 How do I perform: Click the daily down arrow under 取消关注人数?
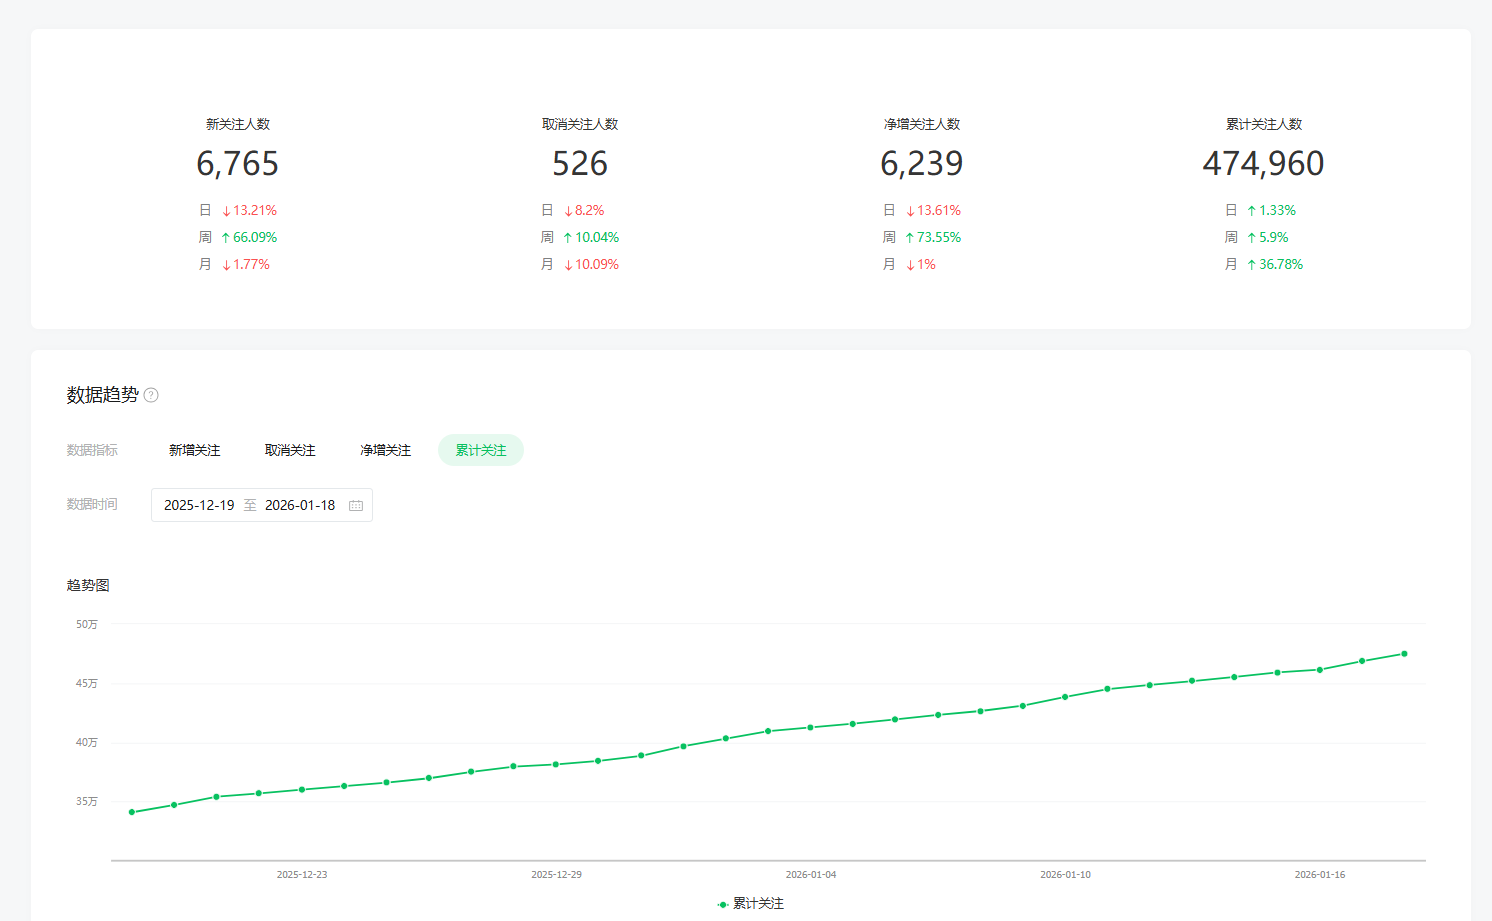[x=568, y=211]
